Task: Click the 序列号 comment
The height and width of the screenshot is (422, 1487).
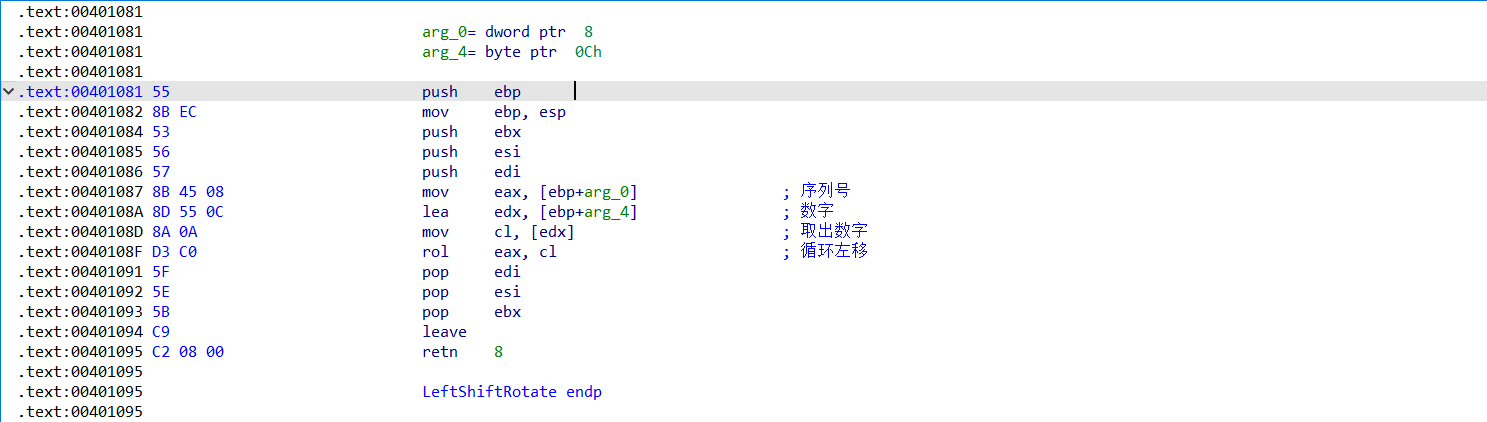Action: coord(825,191)
